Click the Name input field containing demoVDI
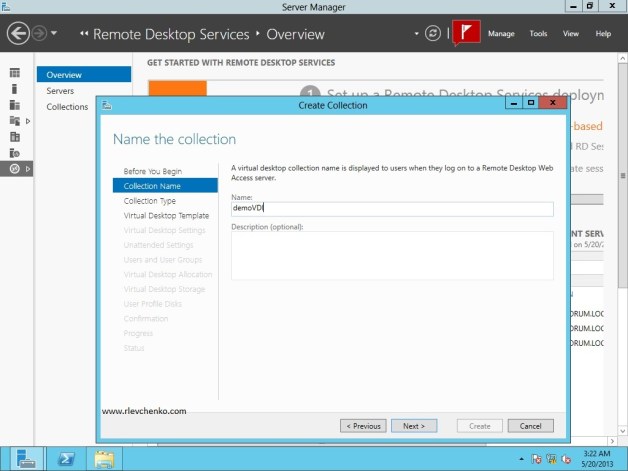Viewport: 628px width, 471px height. pyautogui.click(x=392, y=209)
